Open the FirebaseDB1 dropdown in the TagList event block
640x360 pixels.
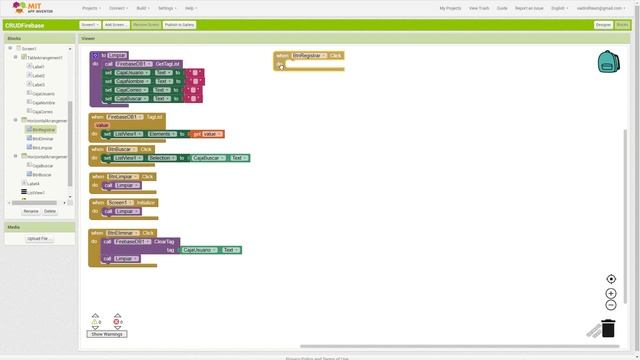point(124,117)
